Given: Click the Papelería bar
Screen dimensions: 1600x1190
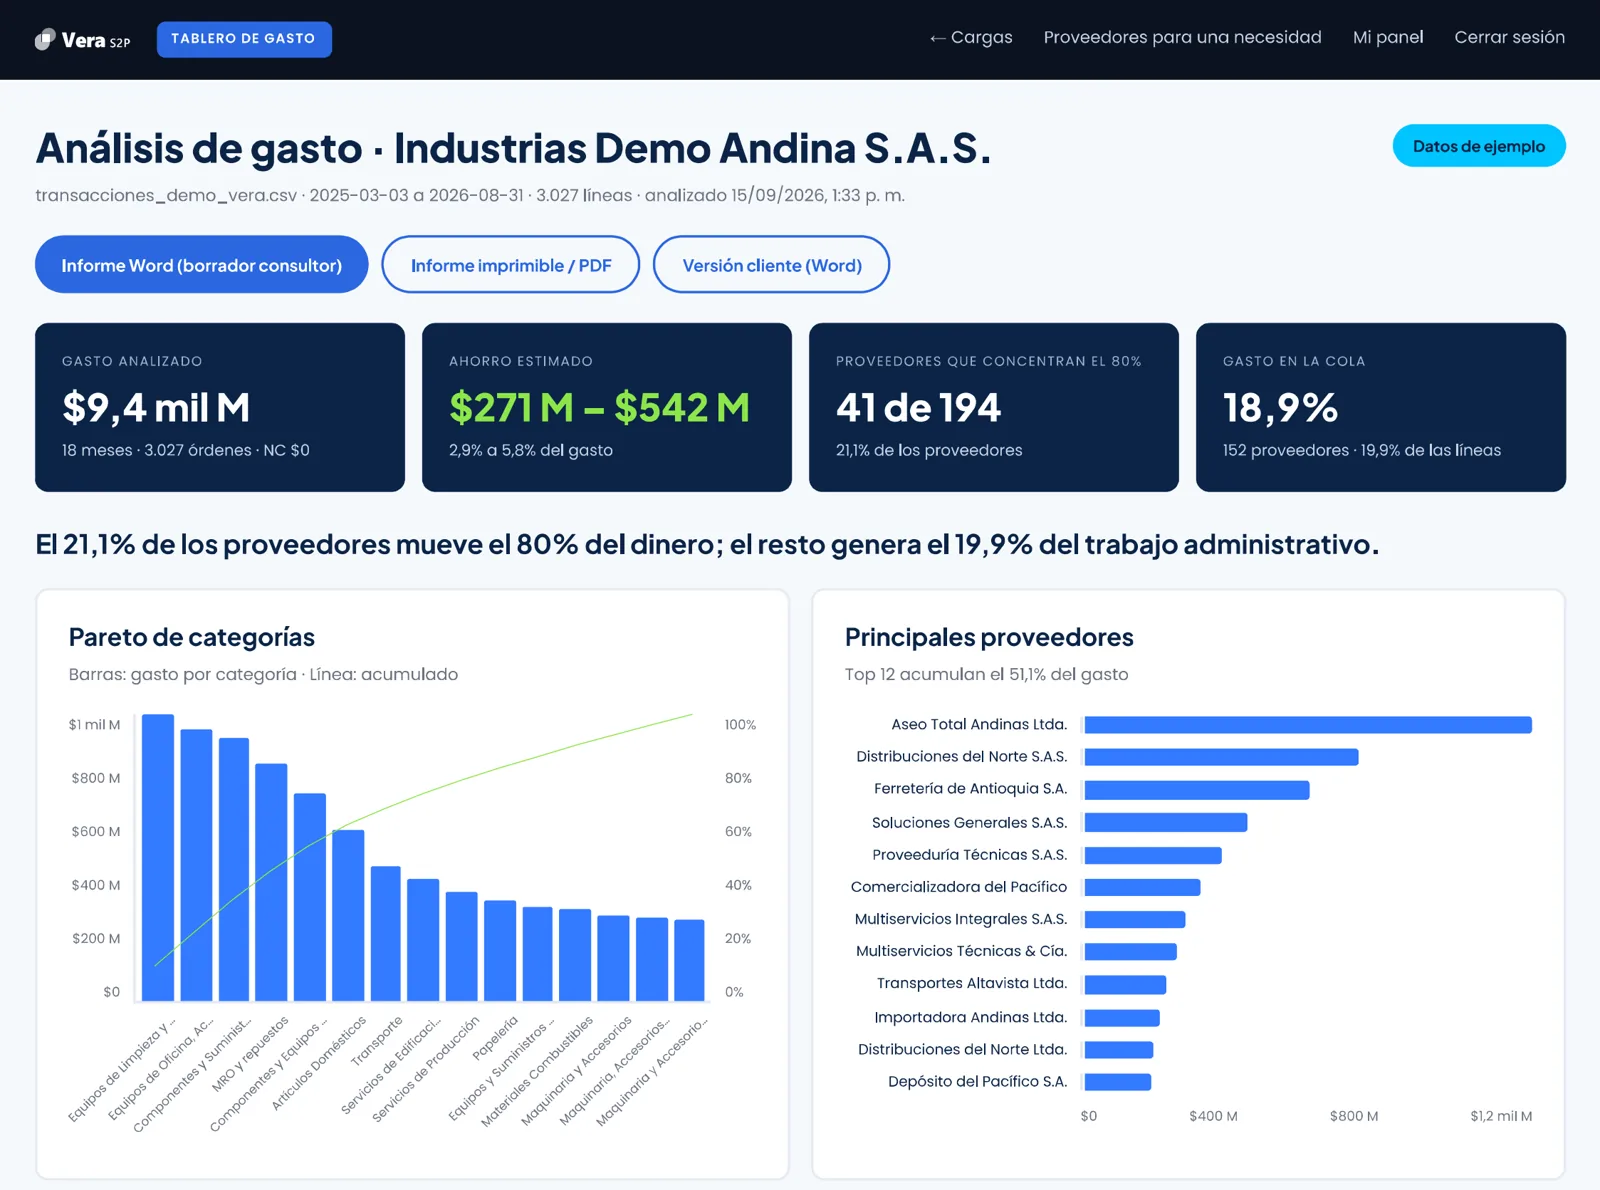Looking at the screenshot, I should 500,950.
